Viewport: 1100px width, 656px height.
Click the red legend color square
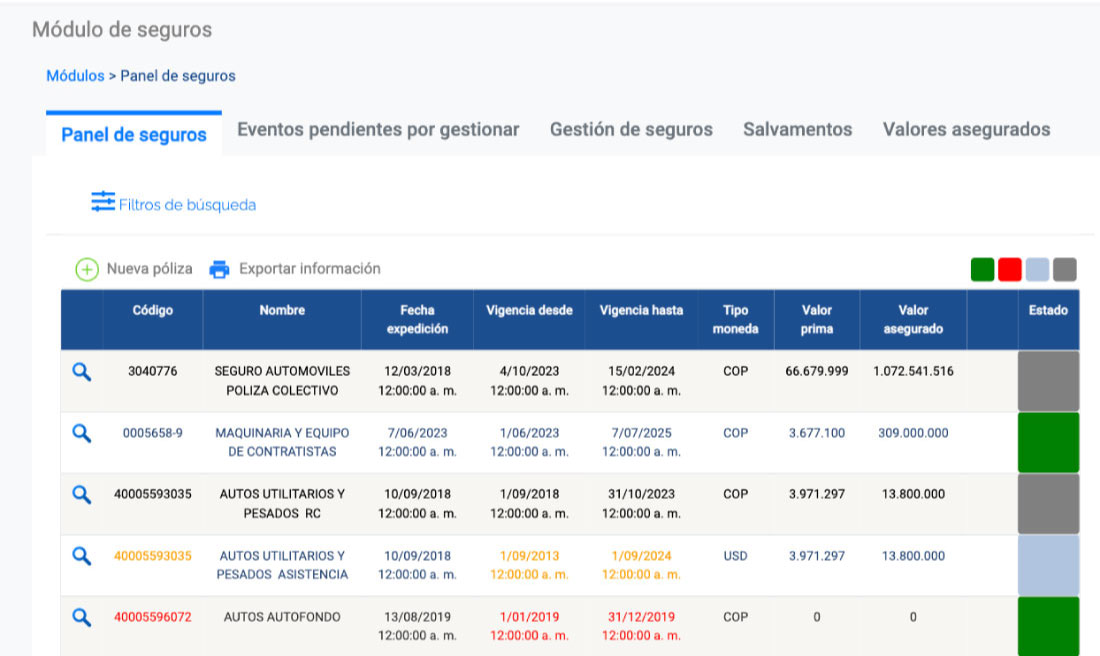coord(1010,269)
